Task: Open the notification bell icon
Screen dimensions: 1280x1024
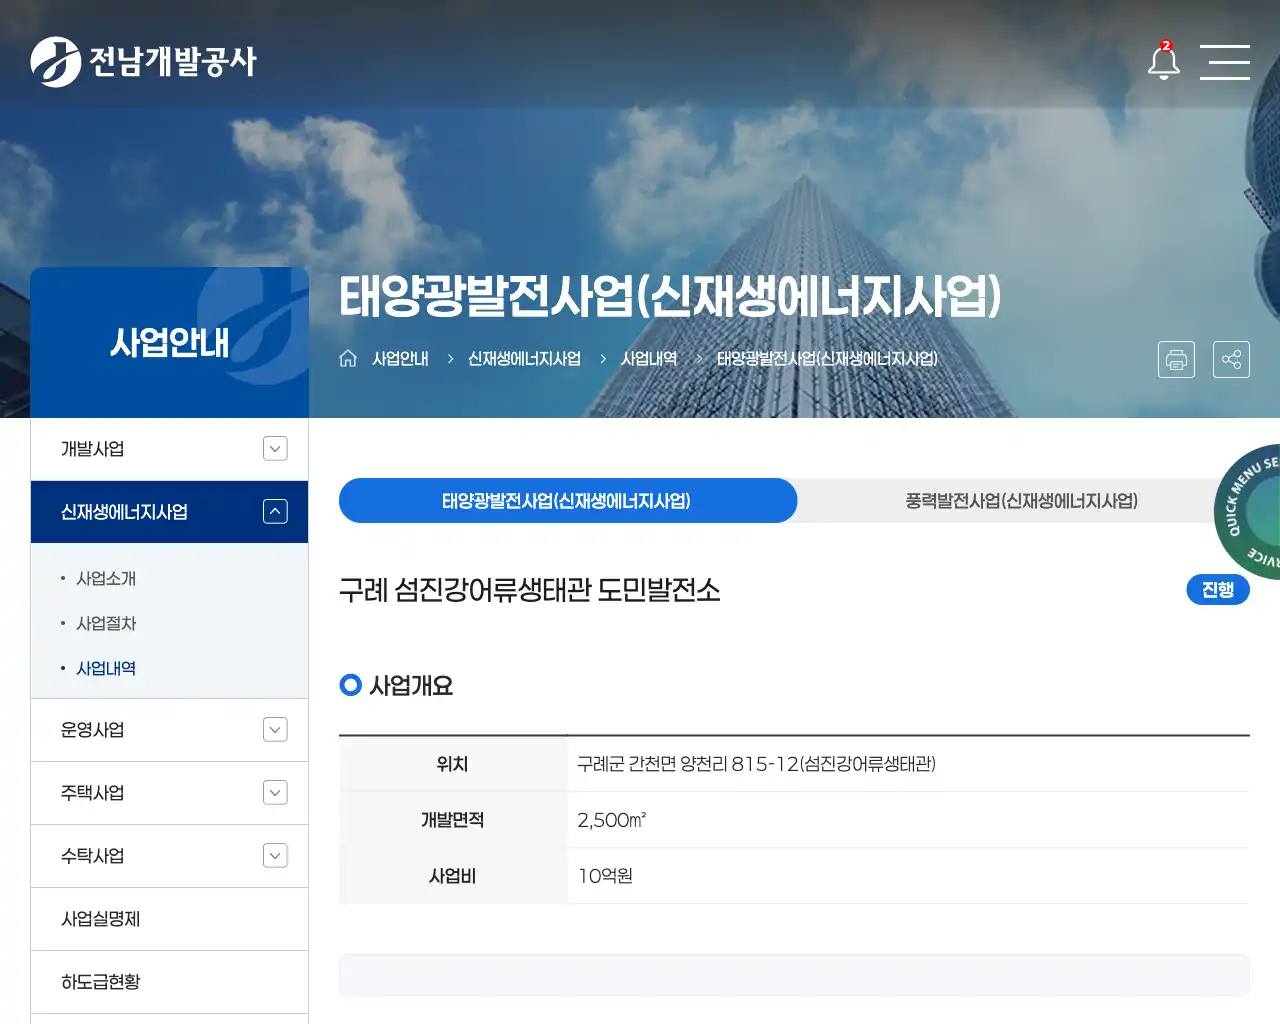Action: point(1163,61)
